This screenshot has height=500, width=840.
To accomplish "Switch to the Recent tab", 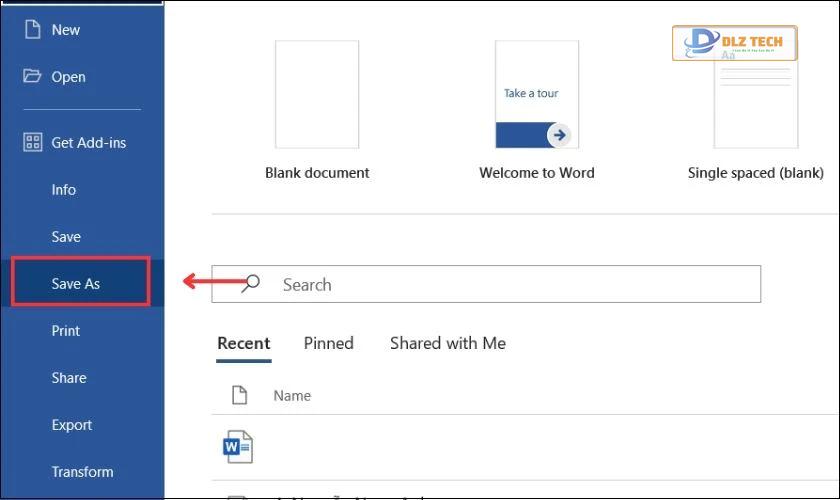I will click(x=244, y=344).
